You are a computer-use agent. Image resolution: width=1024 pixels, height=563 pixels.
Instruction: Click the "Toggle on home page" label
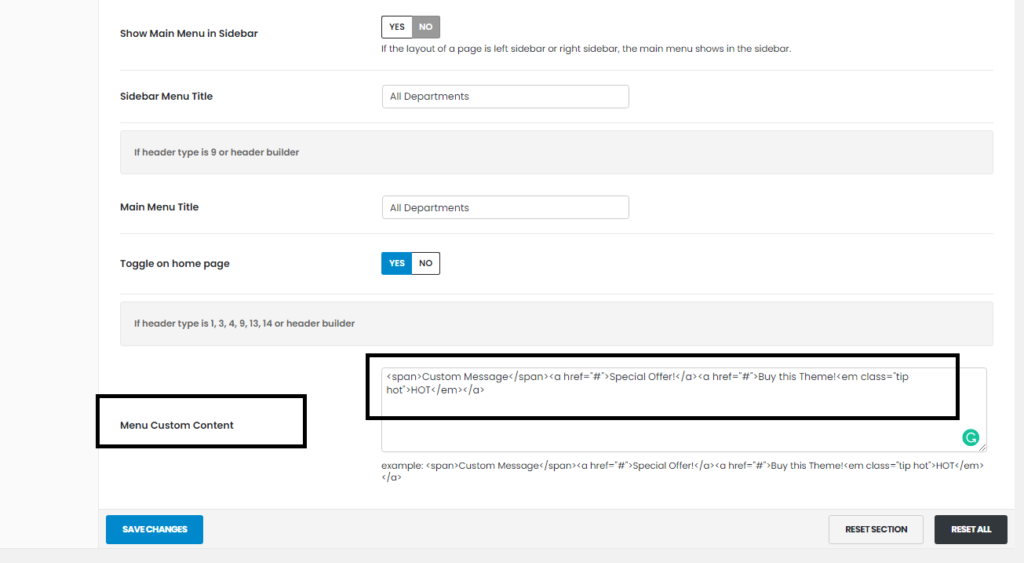(x=175, y=264)
